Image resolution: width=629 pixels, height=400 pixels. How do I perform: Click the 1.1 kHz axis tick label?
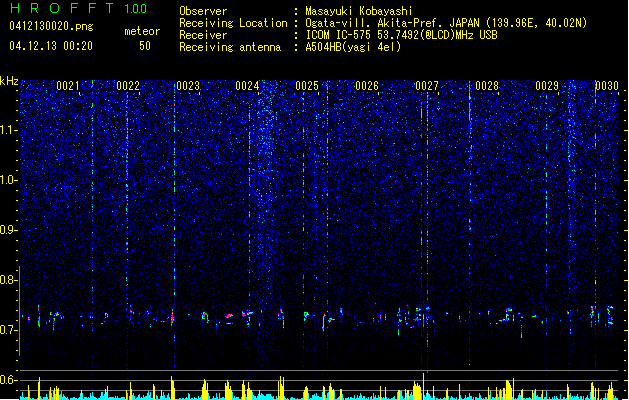(8, 130)
